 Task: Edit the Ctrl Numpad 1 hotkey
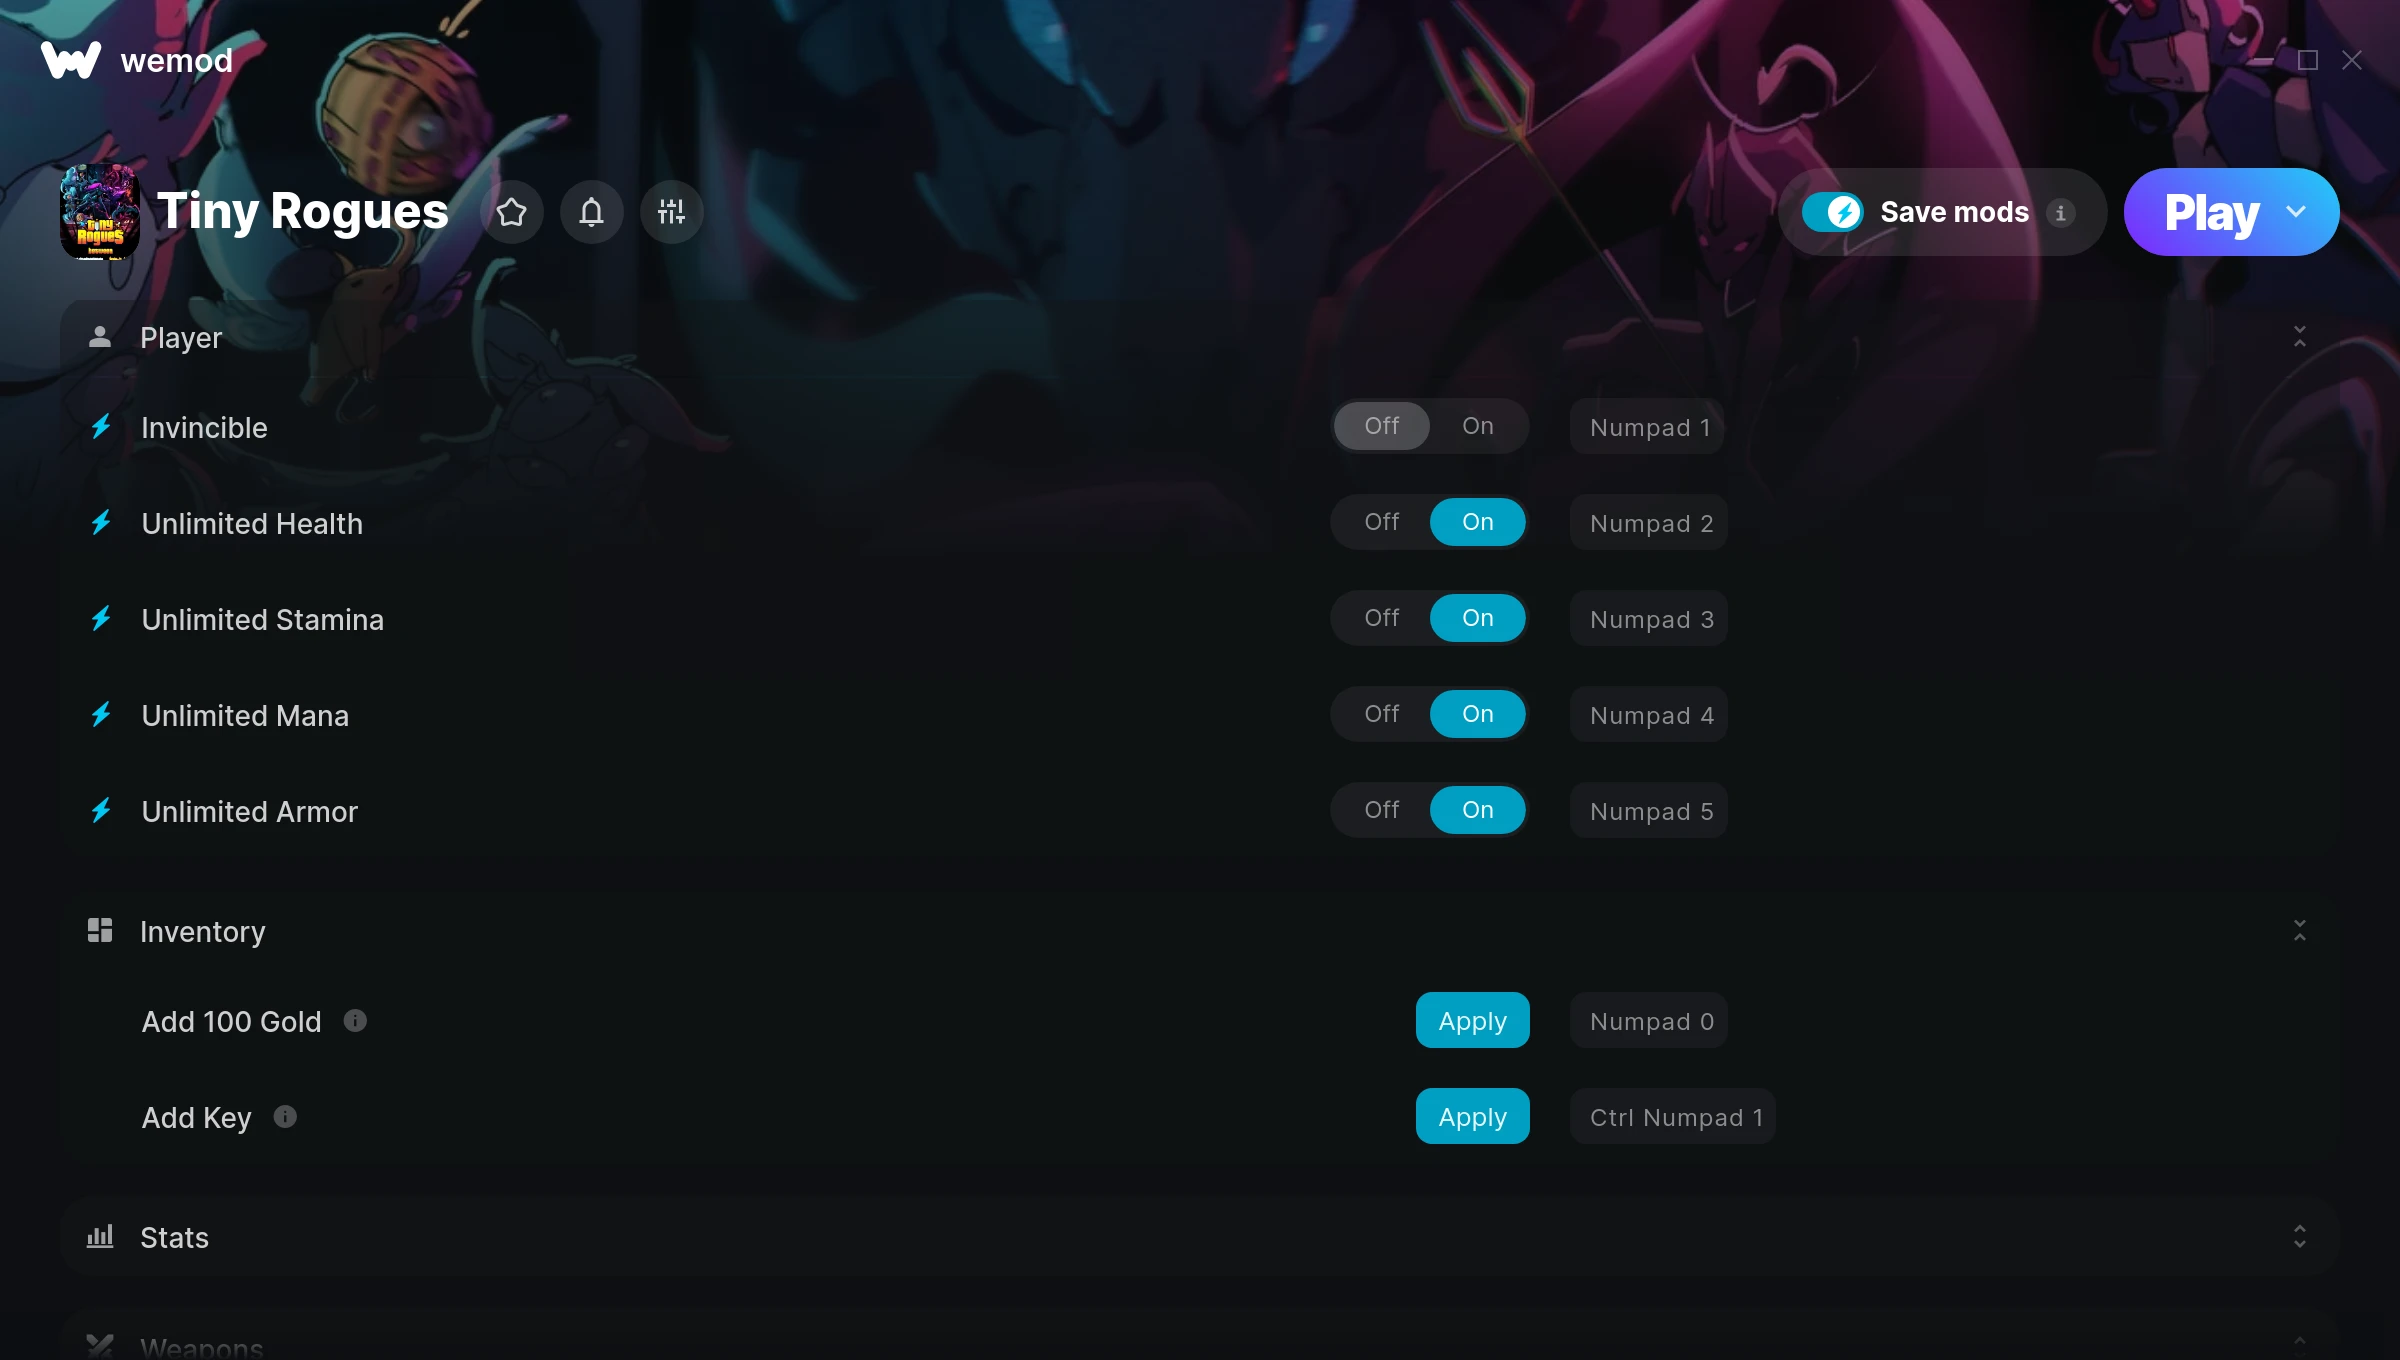[x=1674, y=1116]
